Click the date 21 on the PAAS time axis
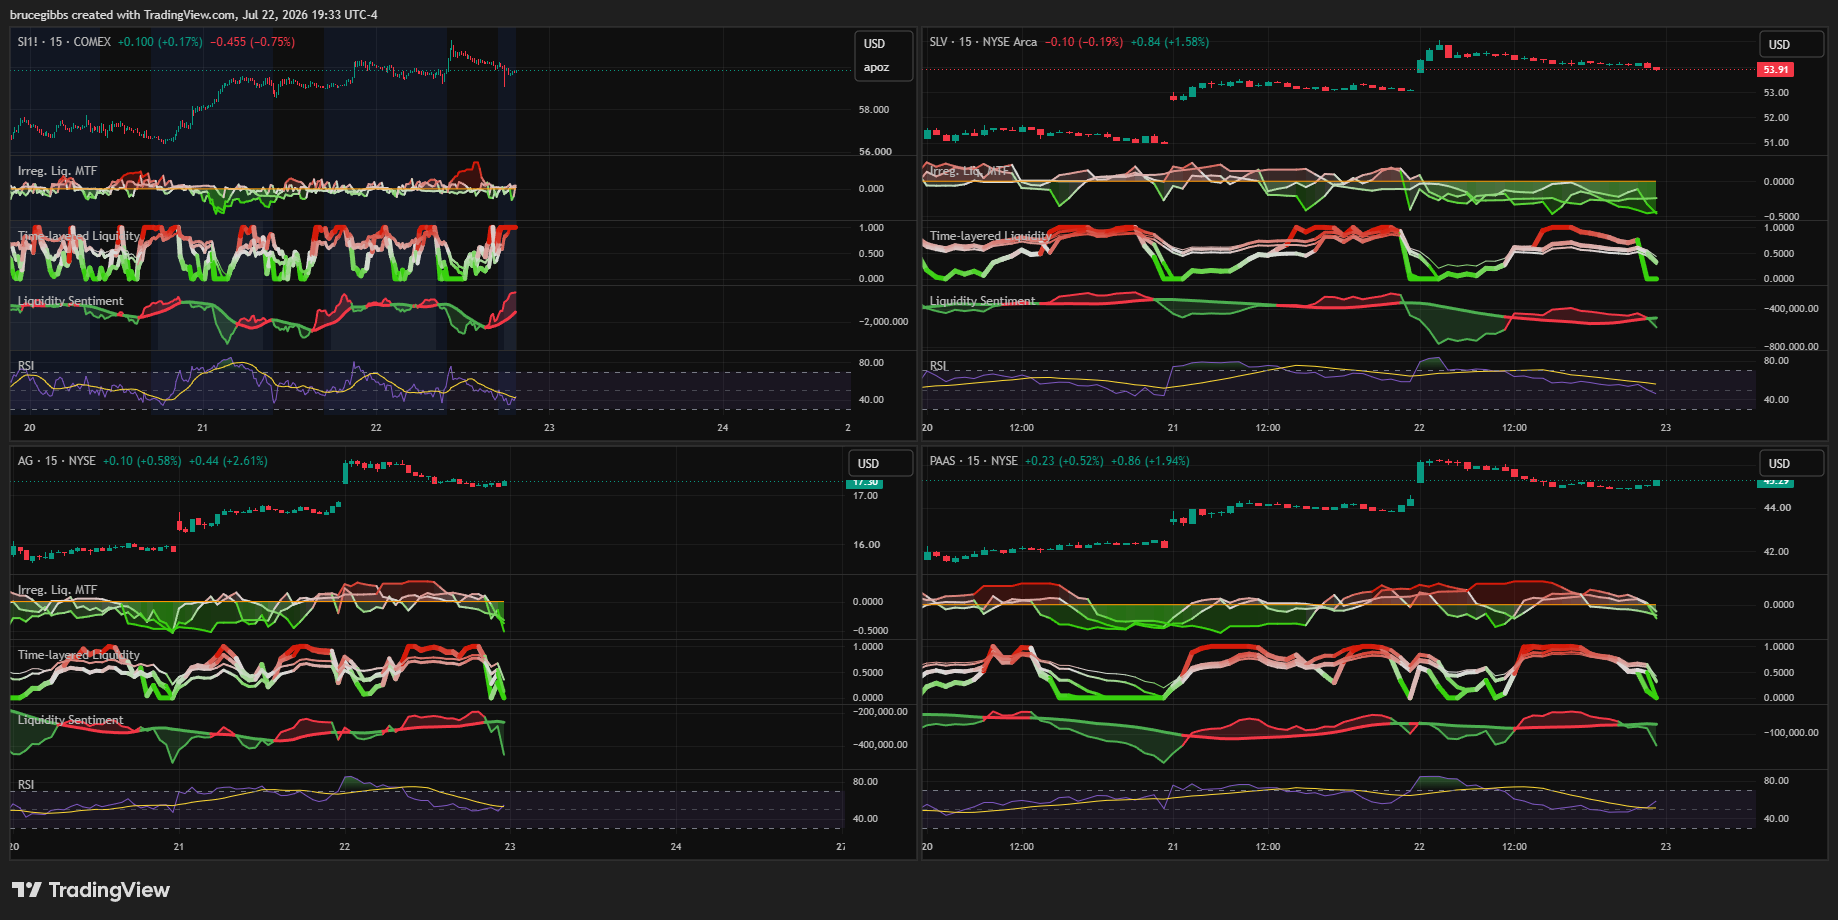Screen dimensions: 1838x920 (1173, 847)
